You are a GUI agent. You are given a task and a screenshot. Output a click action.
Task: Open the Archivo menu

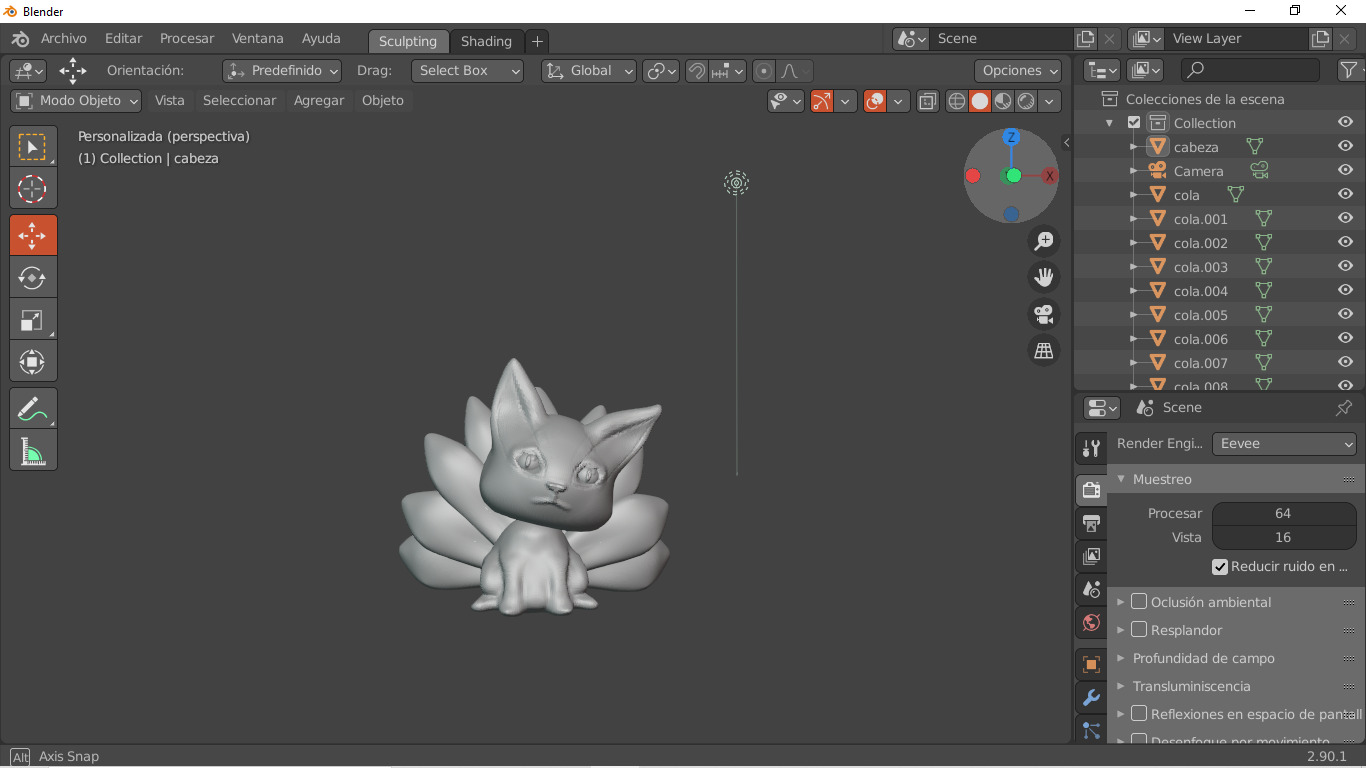(64, 38)
